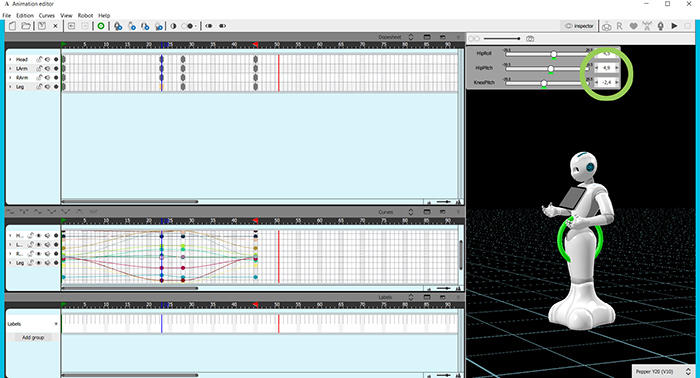The image size is (700, 378).
Task: Mute the RArm track in the dopesheet
Action: click(47, 78)
